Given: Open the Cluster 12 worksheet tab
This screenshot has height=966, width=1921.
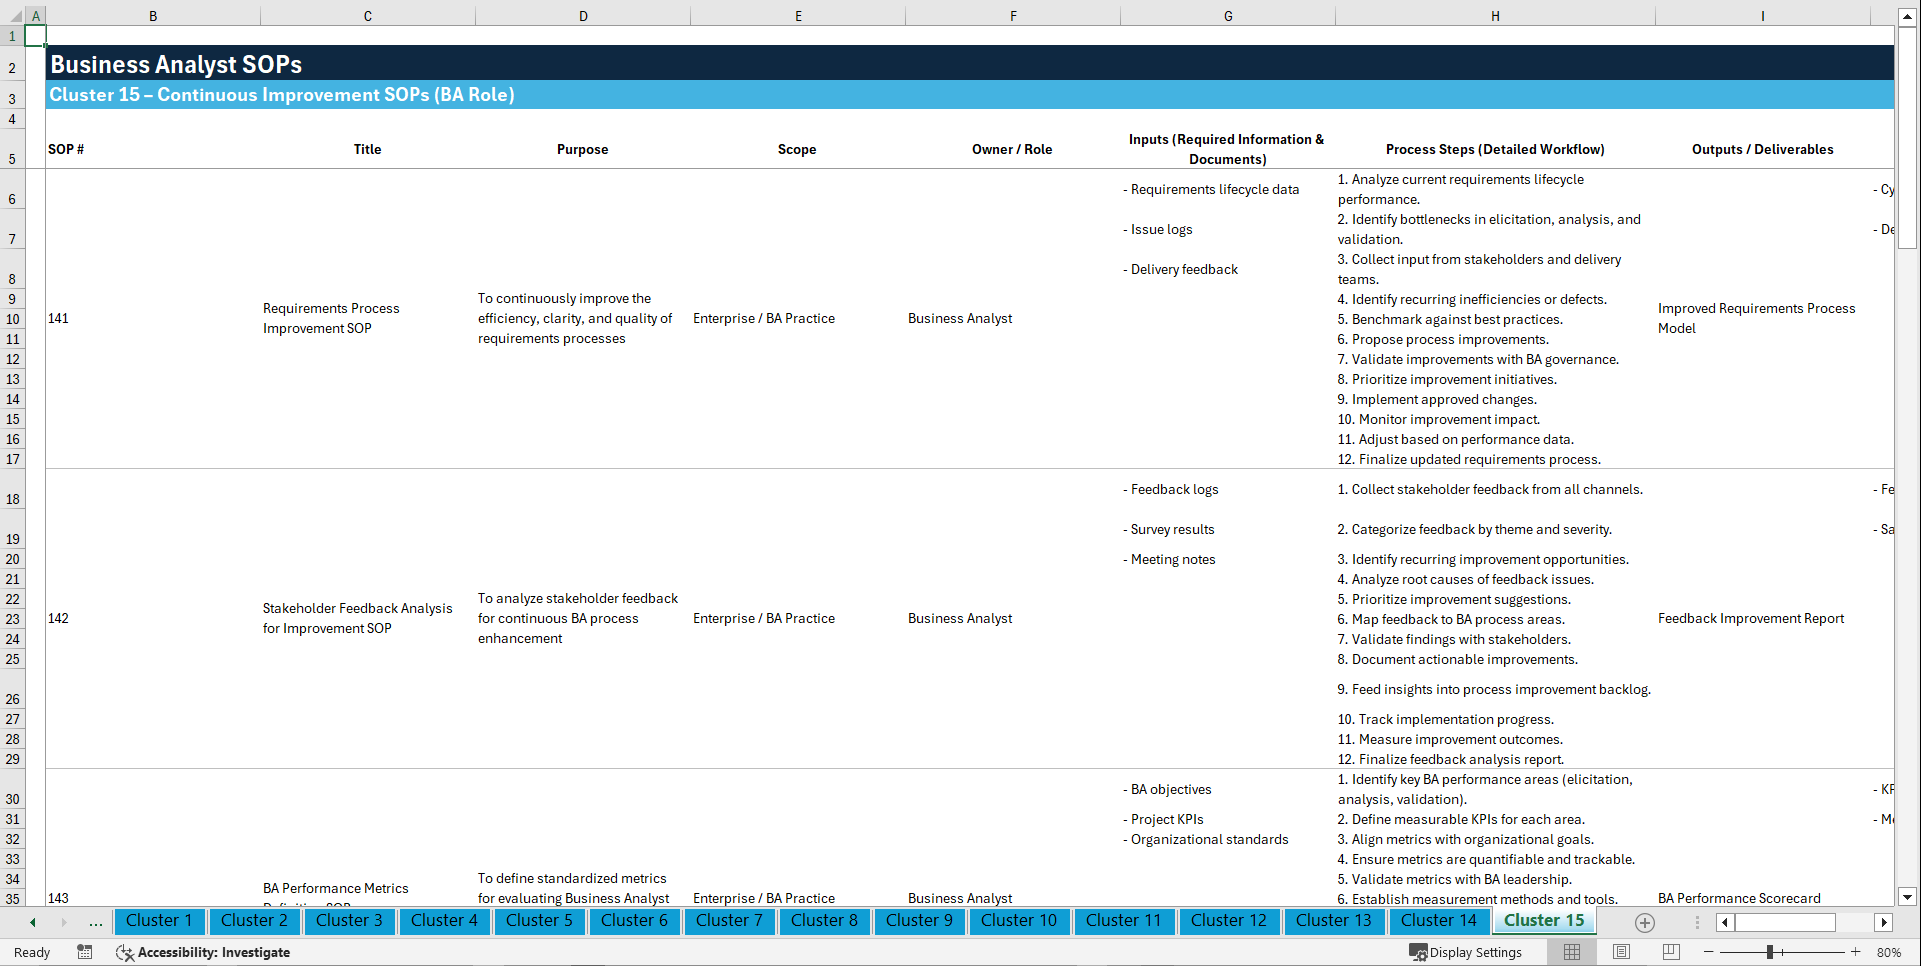Looking at the screenshot, I should pos(1229,921).
